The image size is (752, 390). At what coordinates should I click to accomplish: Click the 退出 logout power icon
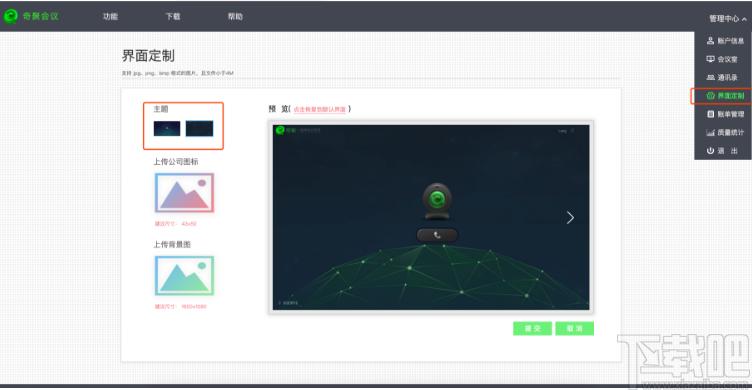coord(710,151)
